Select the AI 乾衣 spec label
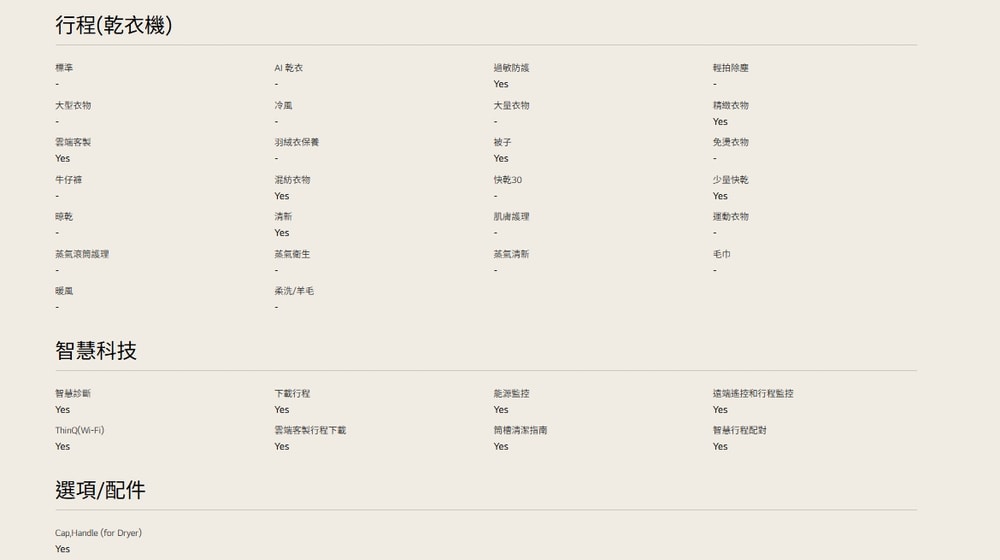Viewport: 1000px width, 560px height. pos(288,68)
